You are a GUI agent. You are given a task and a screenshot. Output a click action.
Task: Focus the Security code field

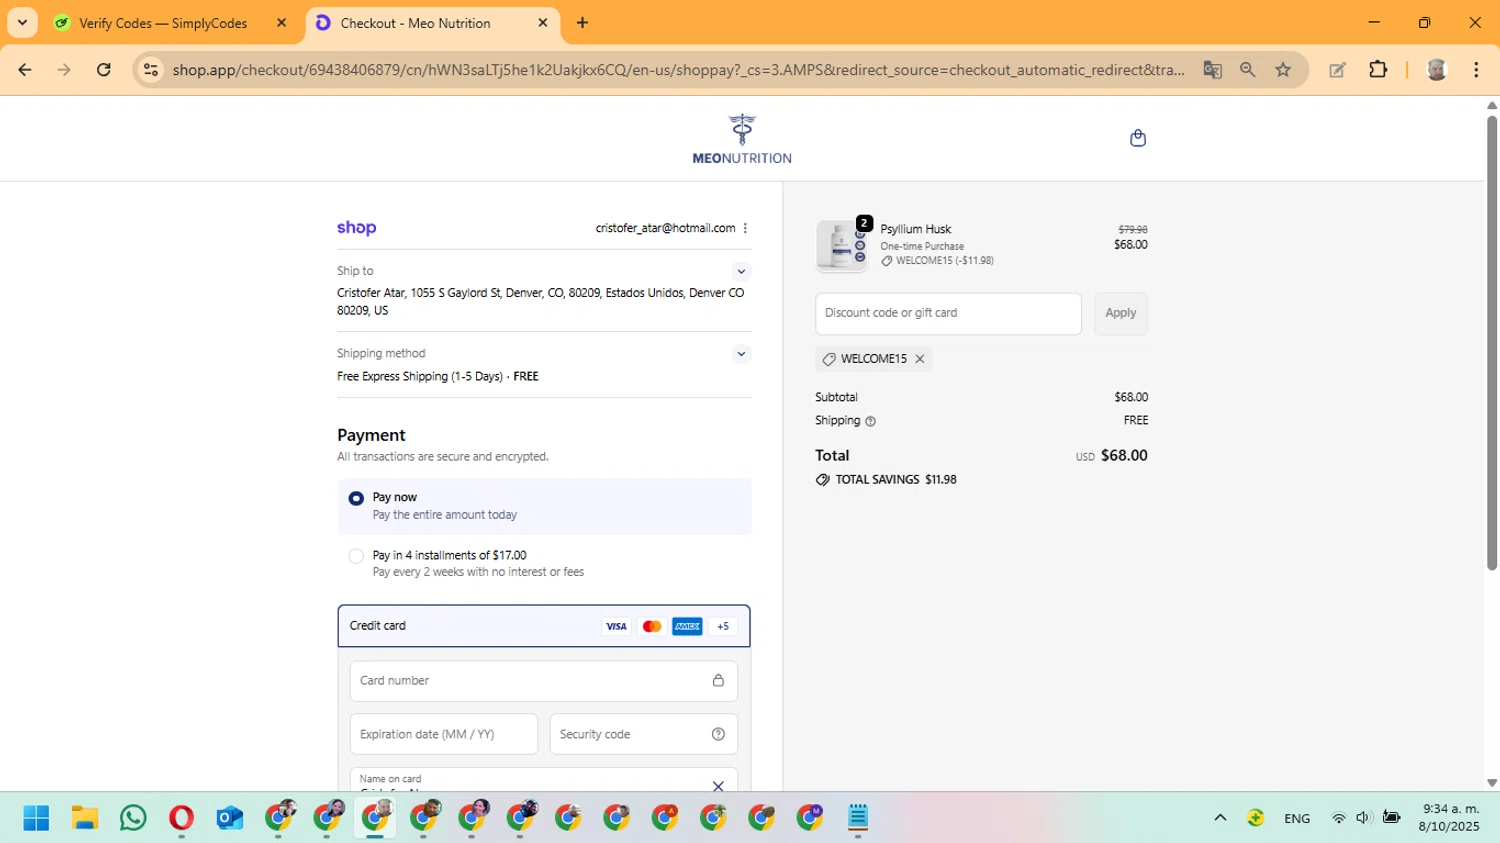pyautogui.click(x=644, y=734)
